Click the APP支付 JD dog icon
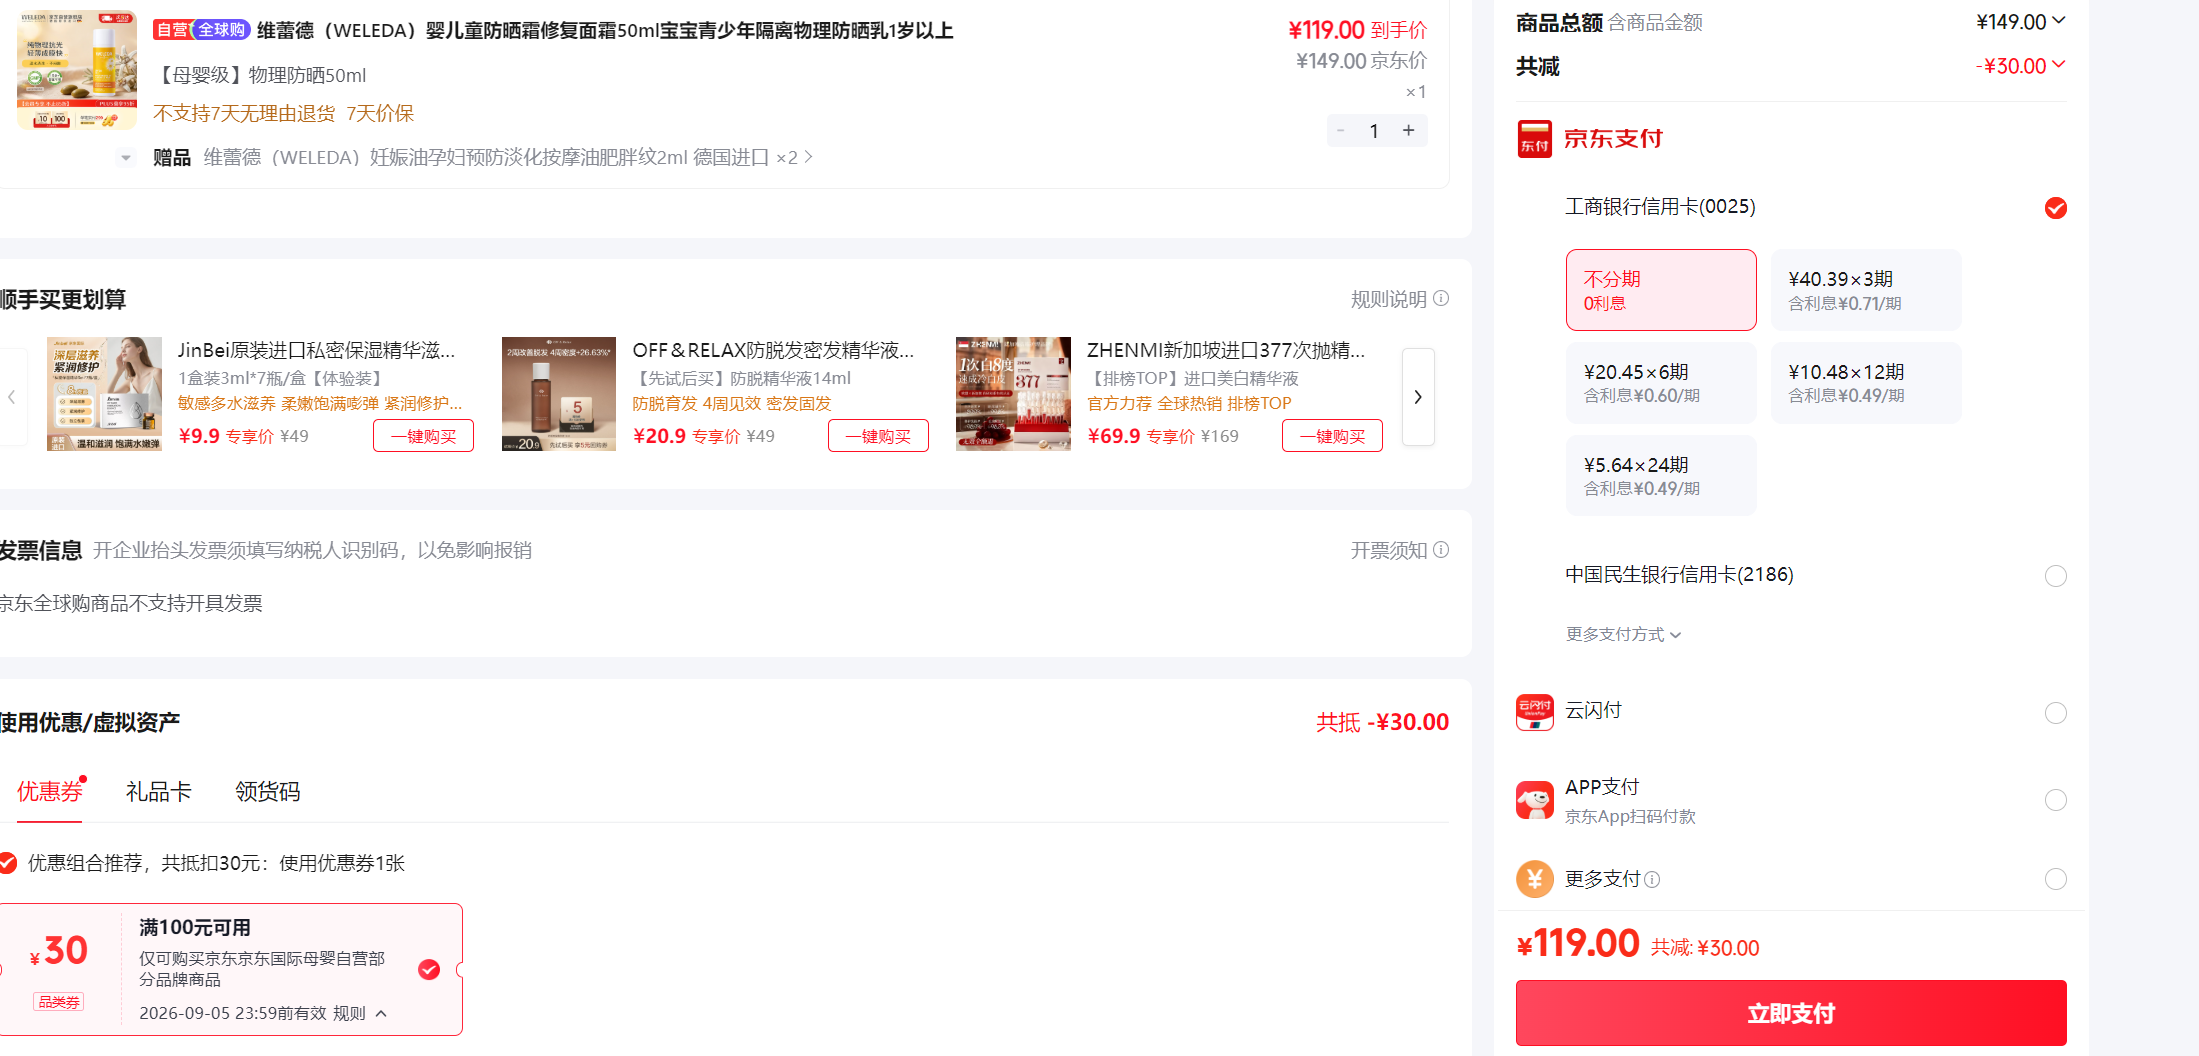The image size is (2199, 1056). point(1534,800)
